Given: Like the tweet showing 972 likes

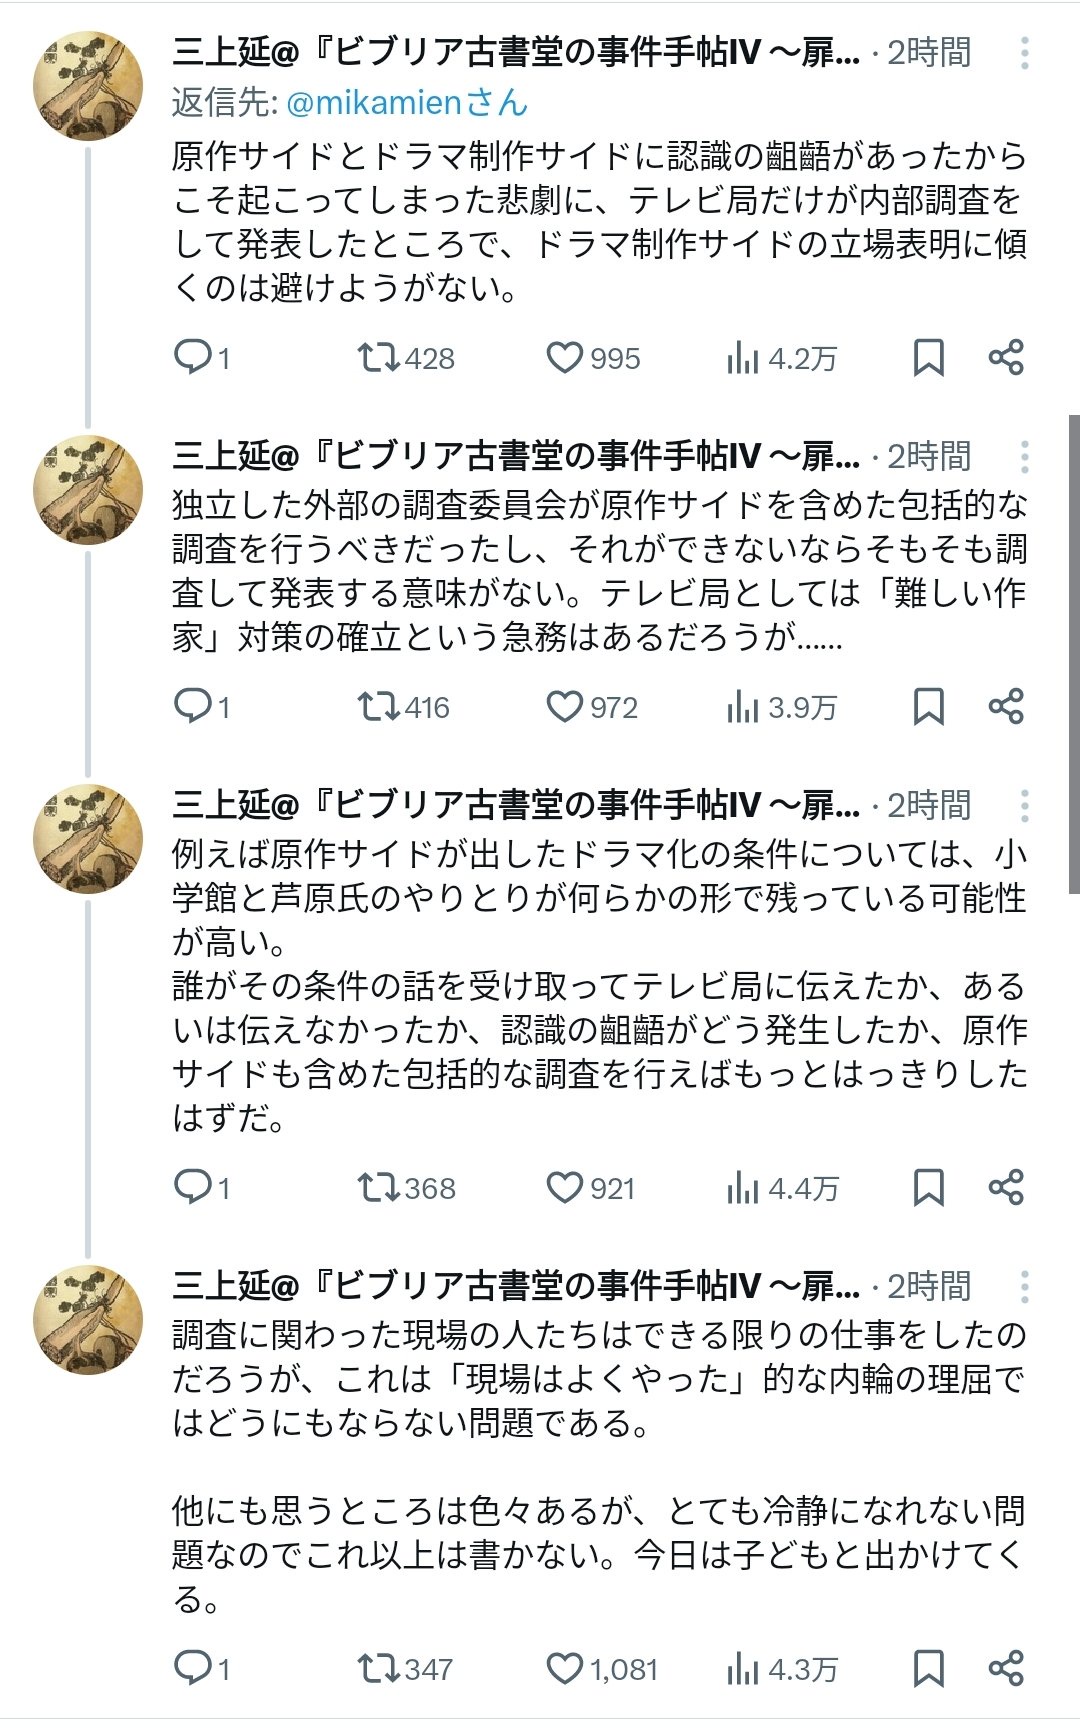Looking at the screenshot, I should (564, 707).
